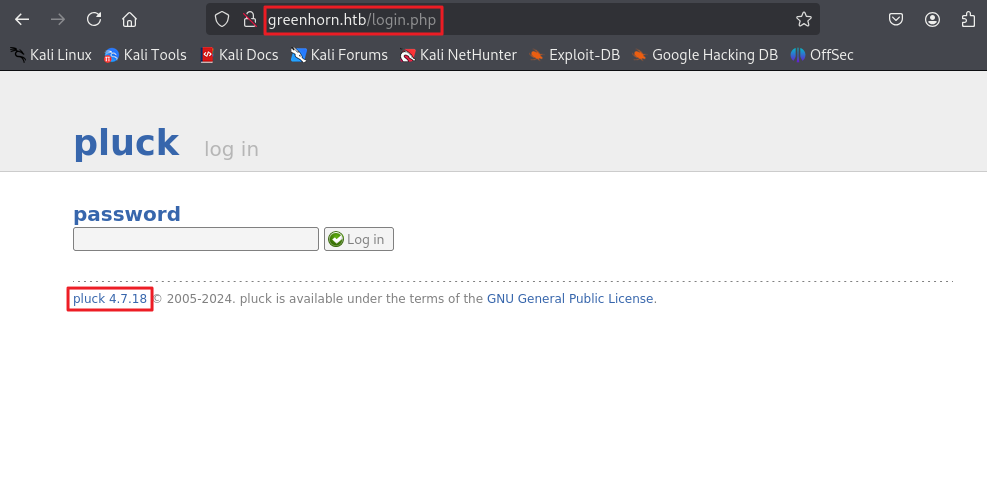Open the Kali Tools bookmark
This screenshot has height=487, width=987.
click(x=145, y=55)
